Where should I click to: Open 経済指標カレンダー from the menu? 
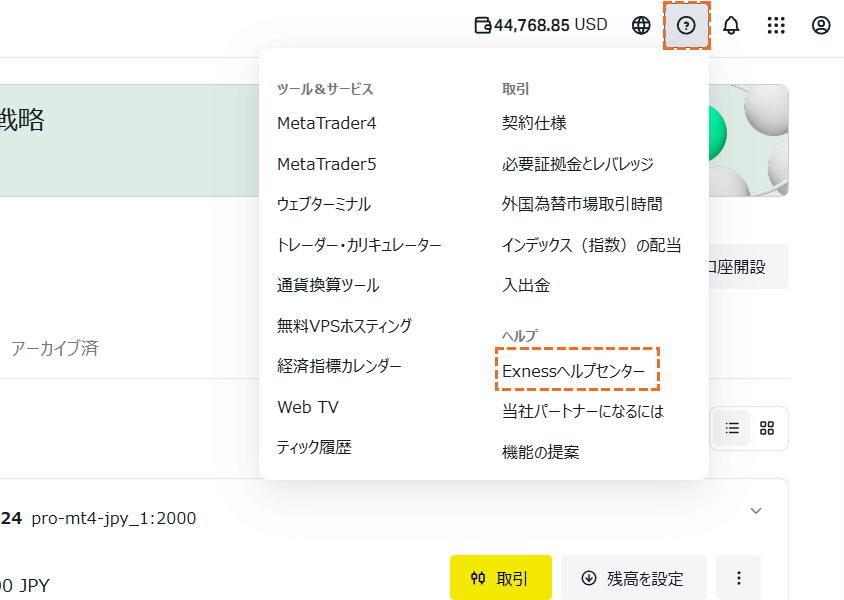tap(339, 366)
